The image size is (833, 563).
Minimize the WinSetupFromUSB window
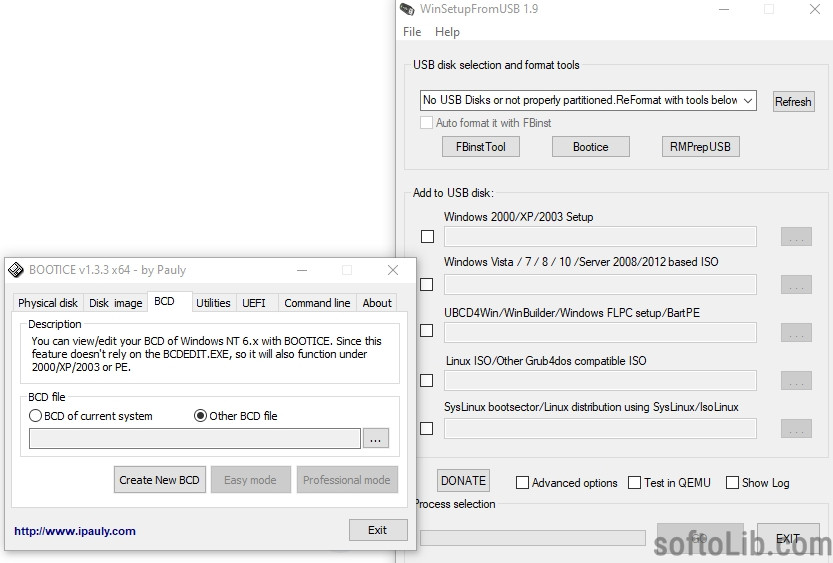724,9
